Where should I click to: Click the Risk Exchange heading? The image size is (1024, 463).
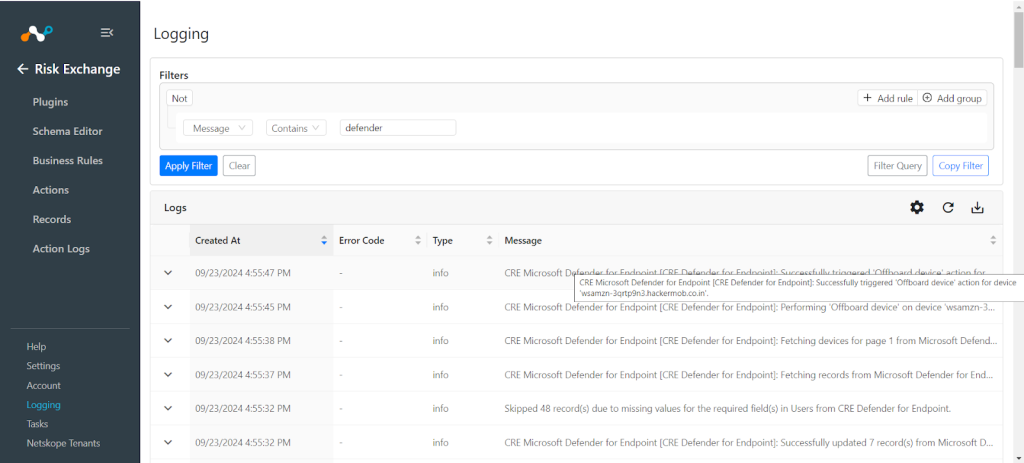(77, 69)
